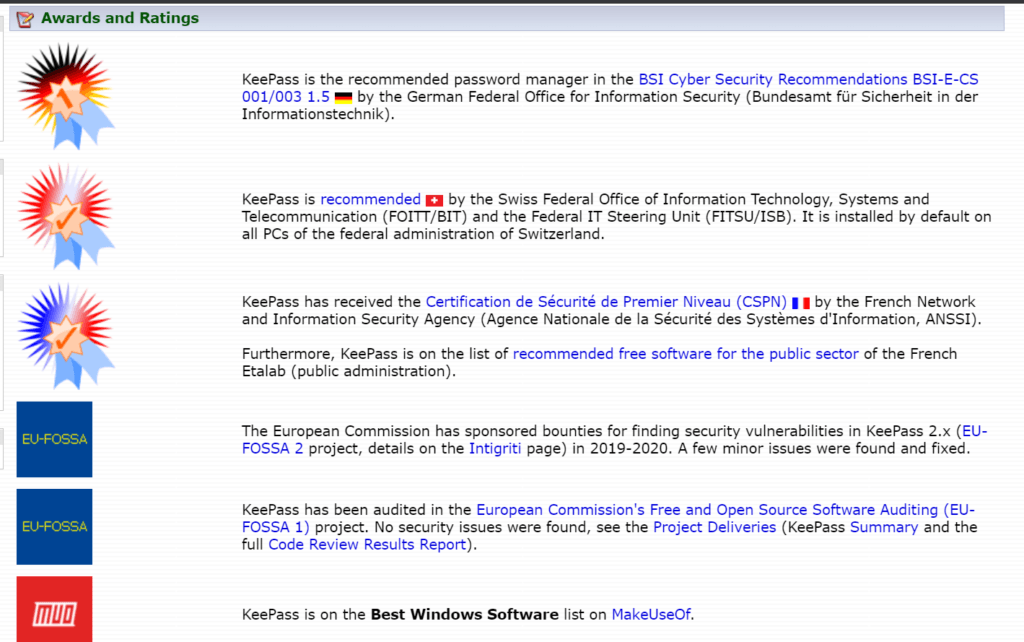Open Certification de Sécurité de Premier Niveau link
The image size is (1024, 642).
606,302
